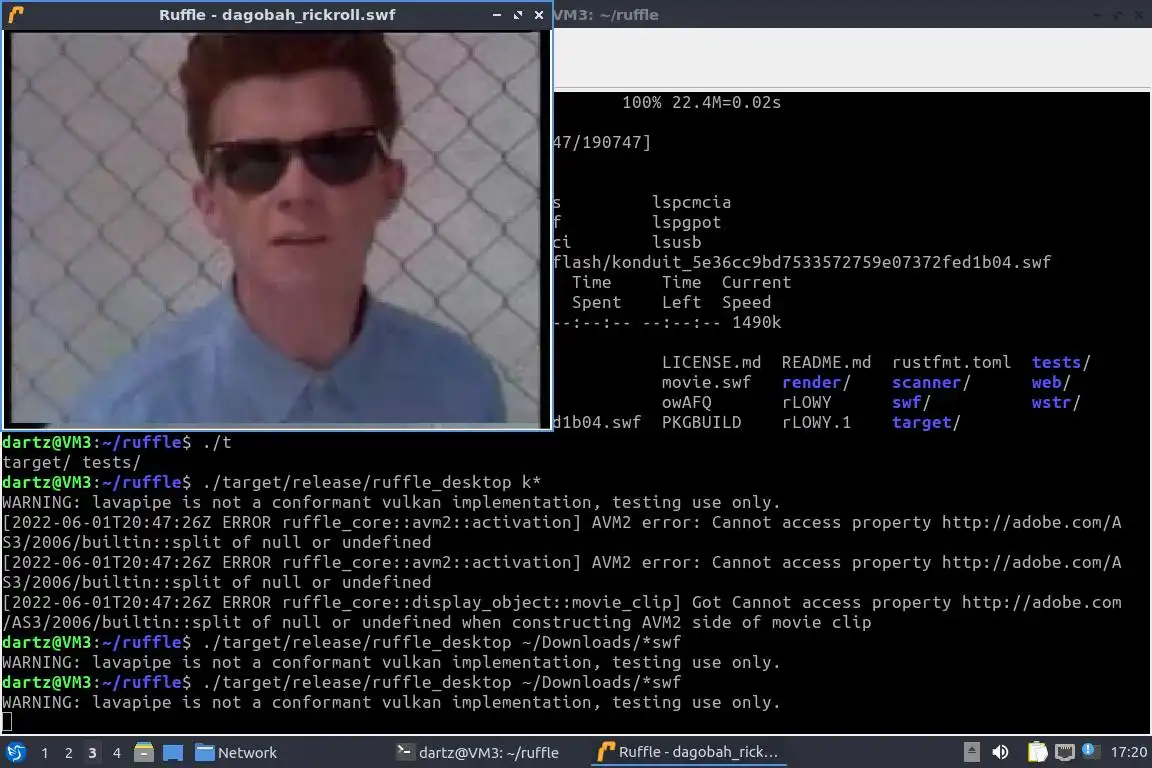Click 'lspcmcia' in terminal output
Viewport: 1152px width, 768px height.
click(691, 202)
